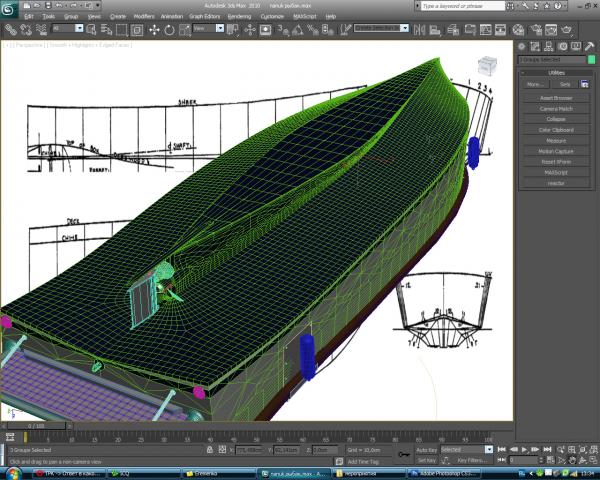Toggle the 3D Snaps icon
The image size is (600, 480).
coord(283,29)
